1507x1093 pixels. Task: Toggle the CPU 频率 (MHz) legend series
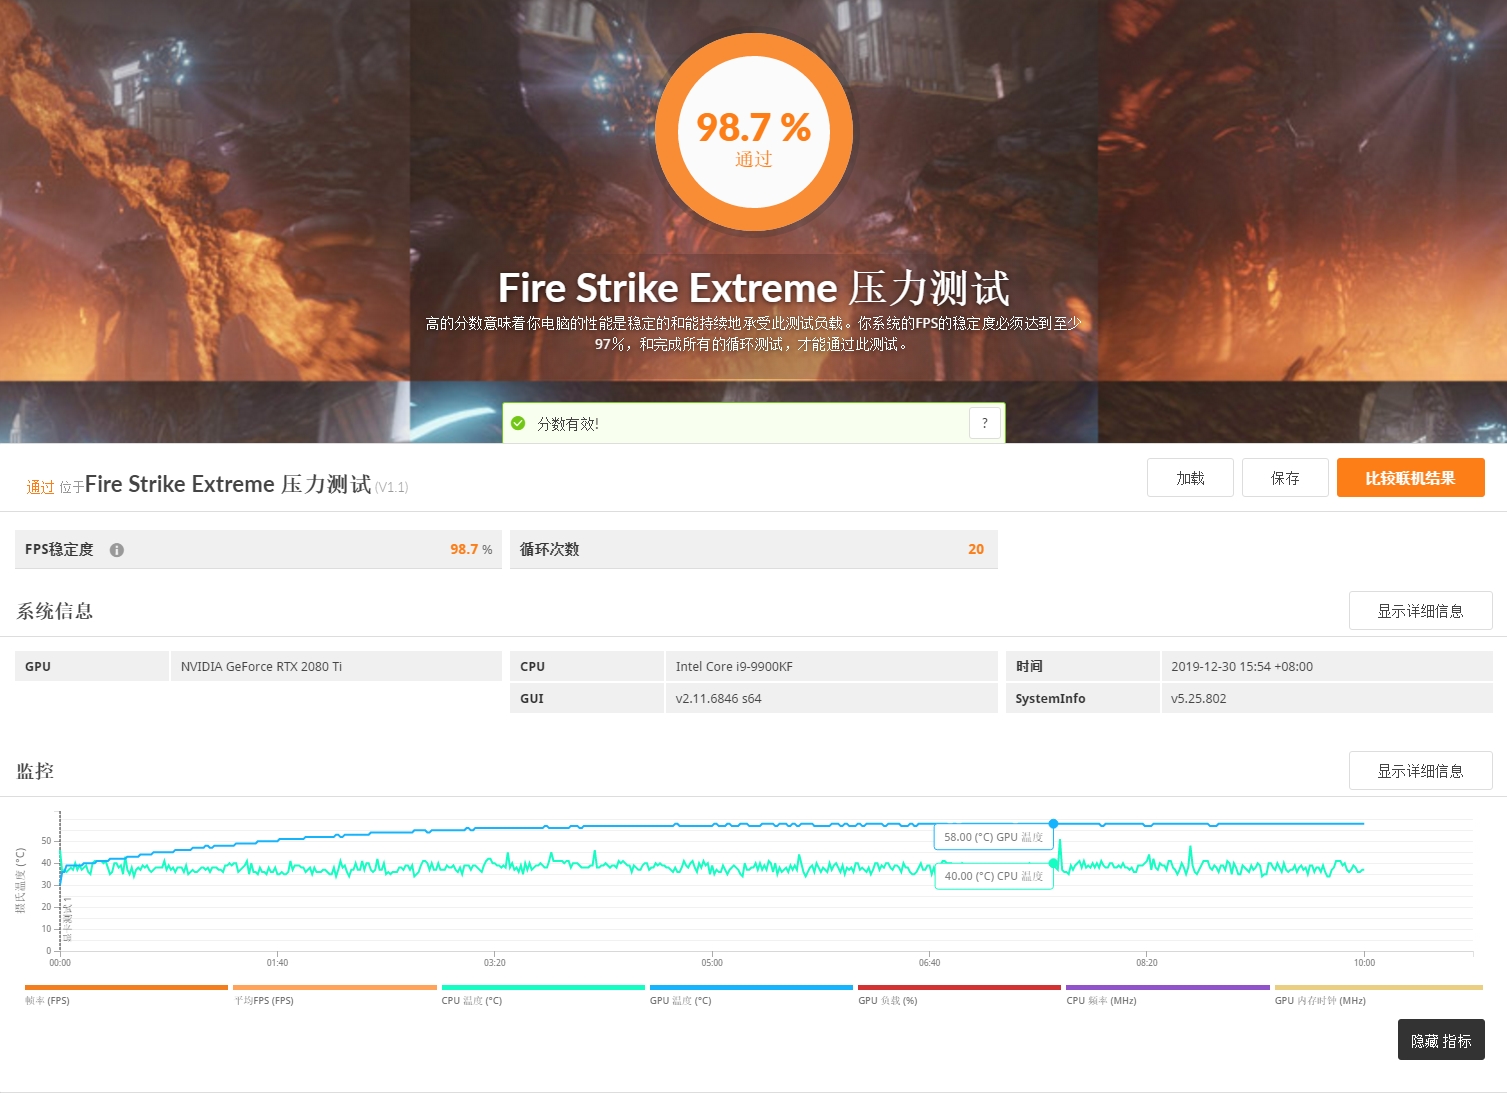[1168, 994]
